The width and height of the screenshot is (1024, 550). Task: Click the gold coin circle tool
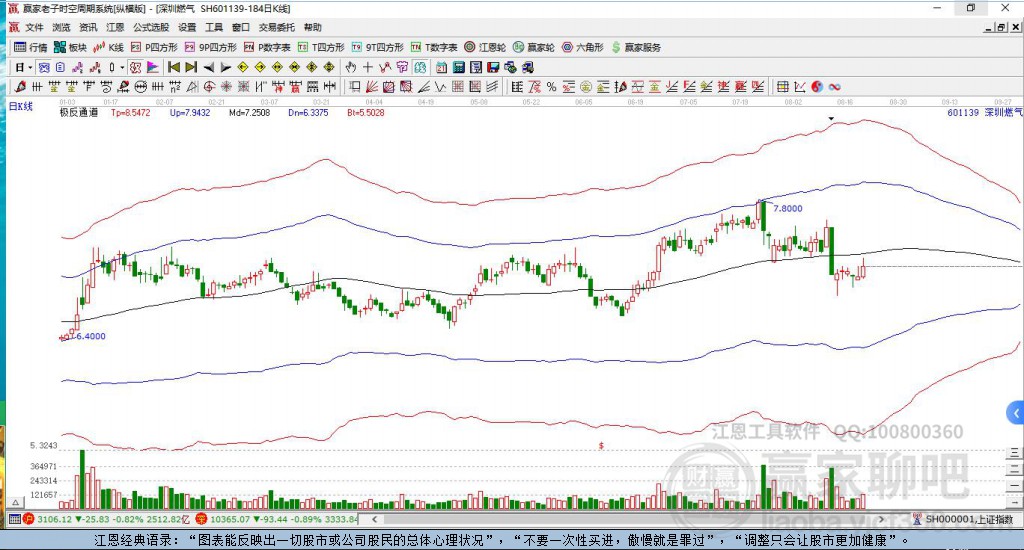coord(586,87)
